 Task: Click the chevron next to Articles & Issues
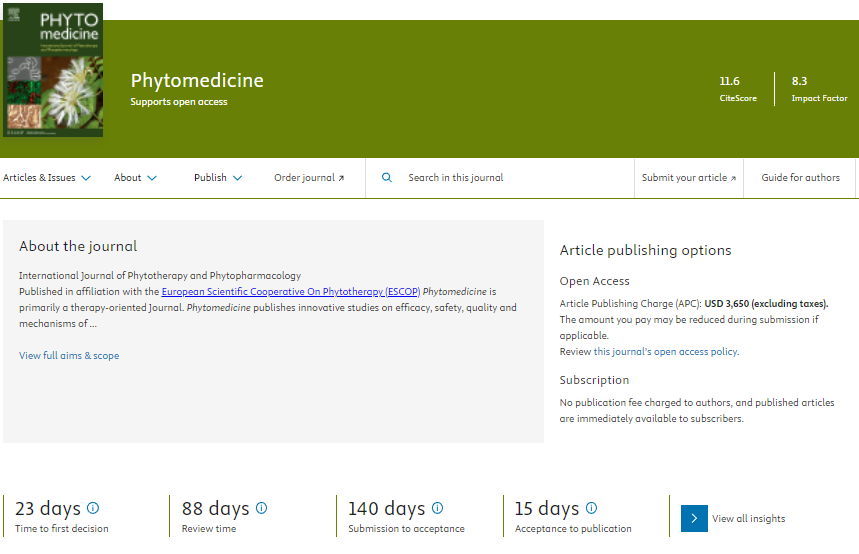[86, 178]
